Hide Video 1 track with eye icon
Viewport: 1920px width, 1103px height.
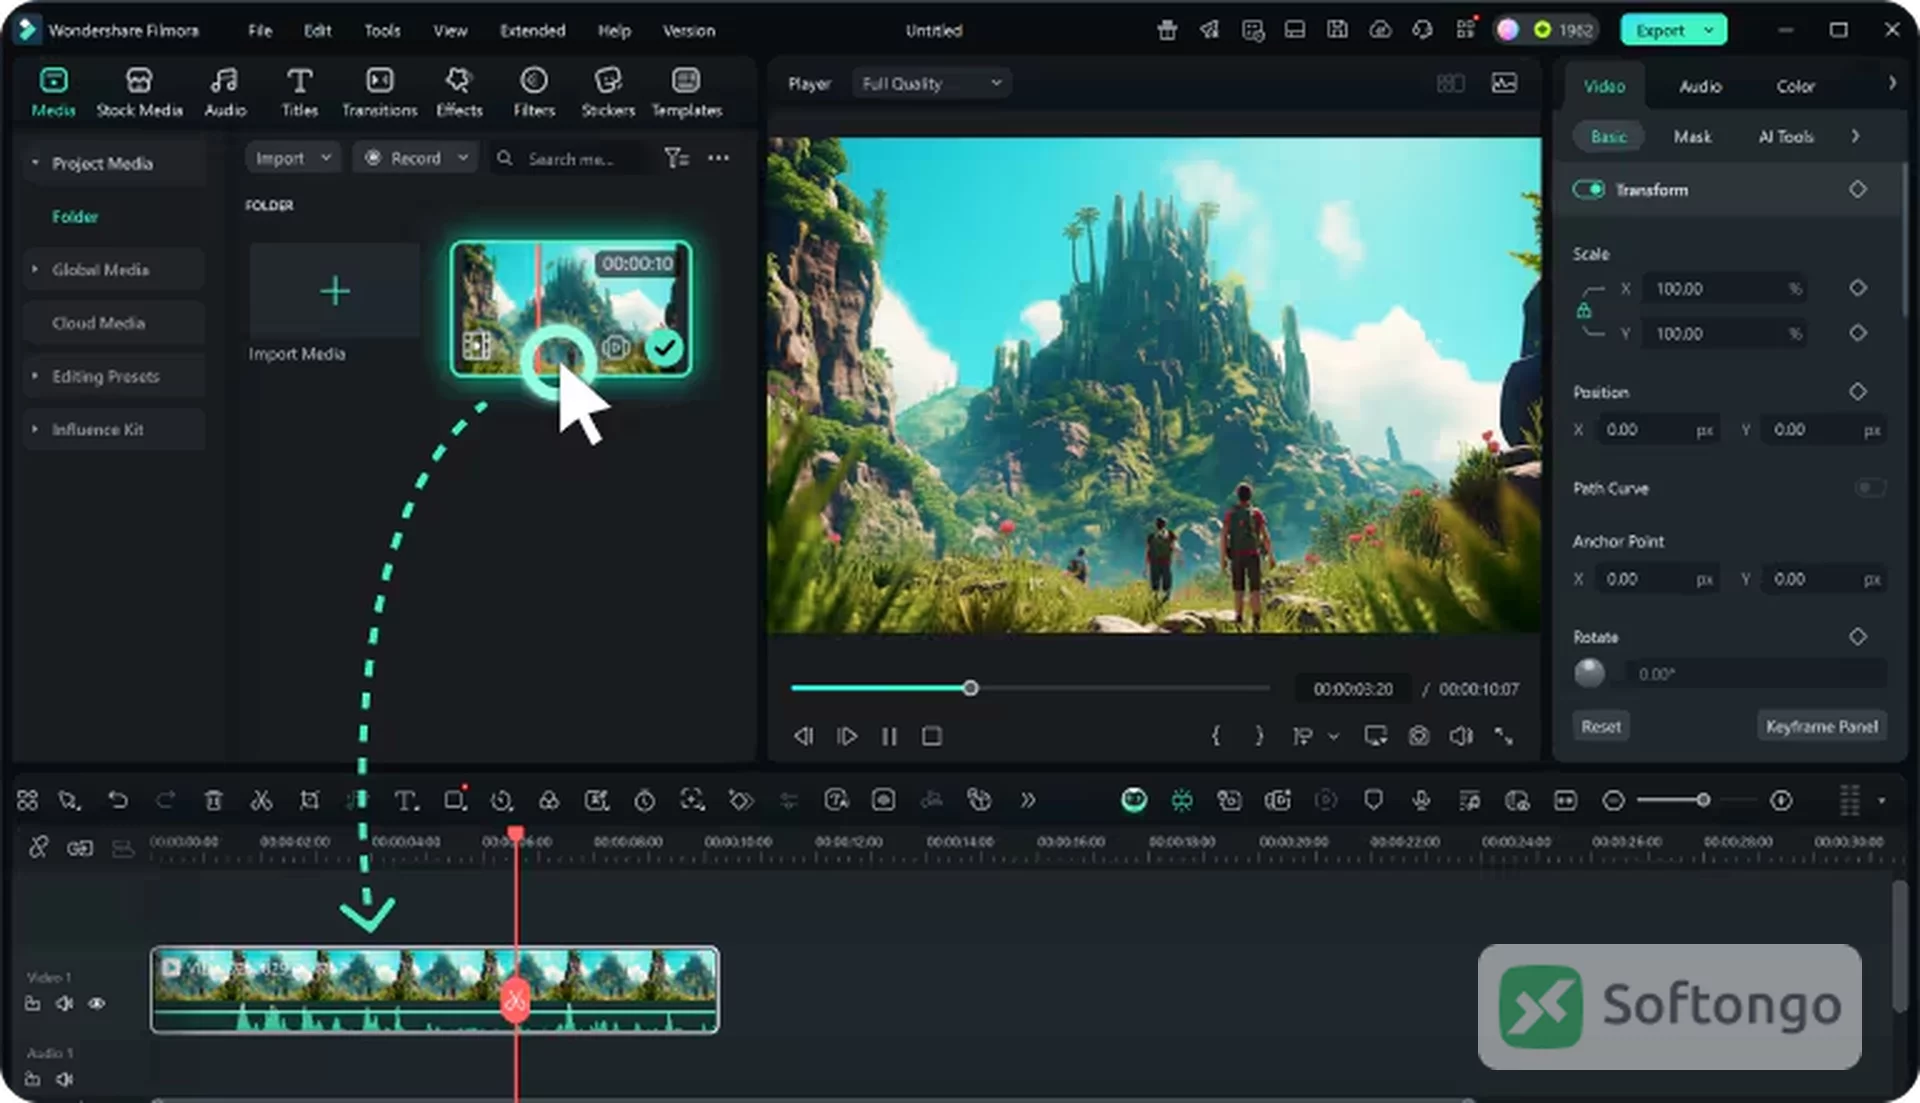97,1003
